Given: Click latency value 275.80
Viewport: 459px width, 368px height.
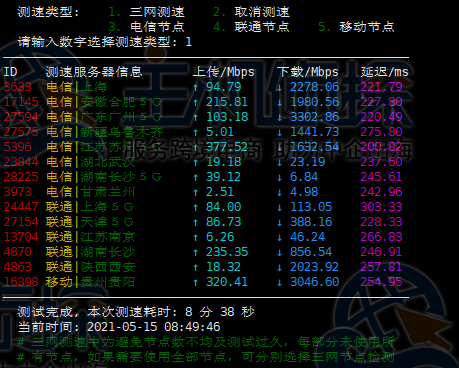Looking at the screenshot, I should pos(381,132).
